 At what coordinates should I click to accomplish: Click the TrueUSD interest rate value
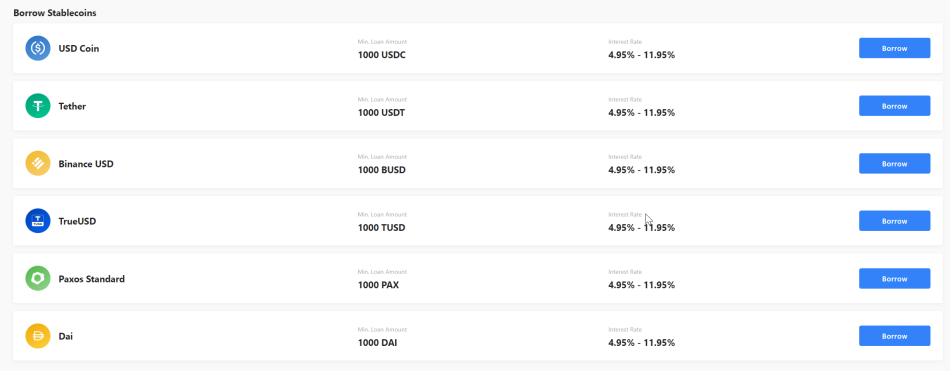click(x=642, y=227)
